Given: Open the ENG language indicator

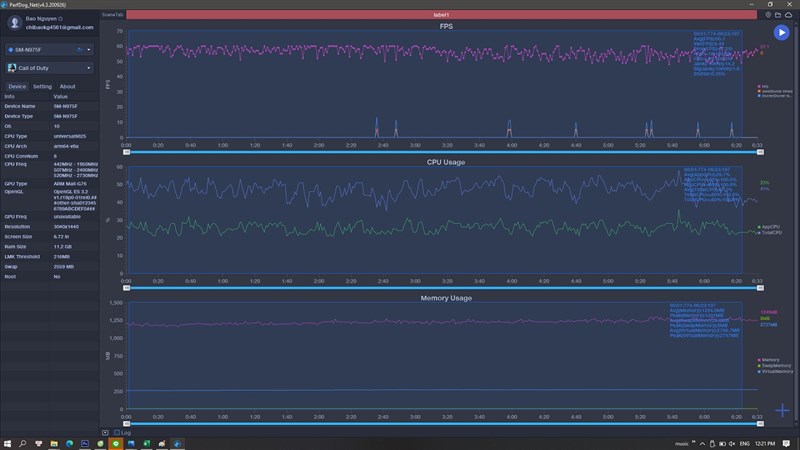Looking at the screenshot, I should coord(744,444).
